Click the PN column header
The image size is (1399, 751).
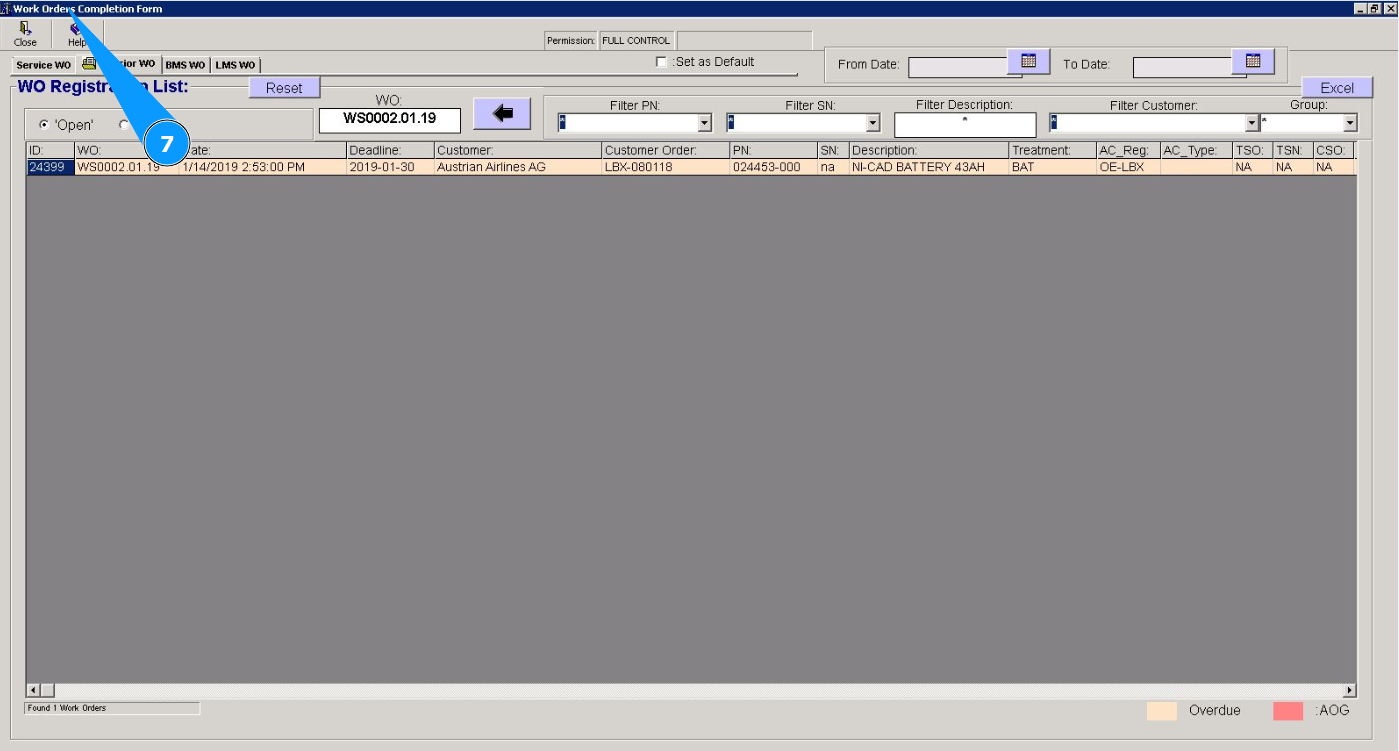(x=774, y=151)
